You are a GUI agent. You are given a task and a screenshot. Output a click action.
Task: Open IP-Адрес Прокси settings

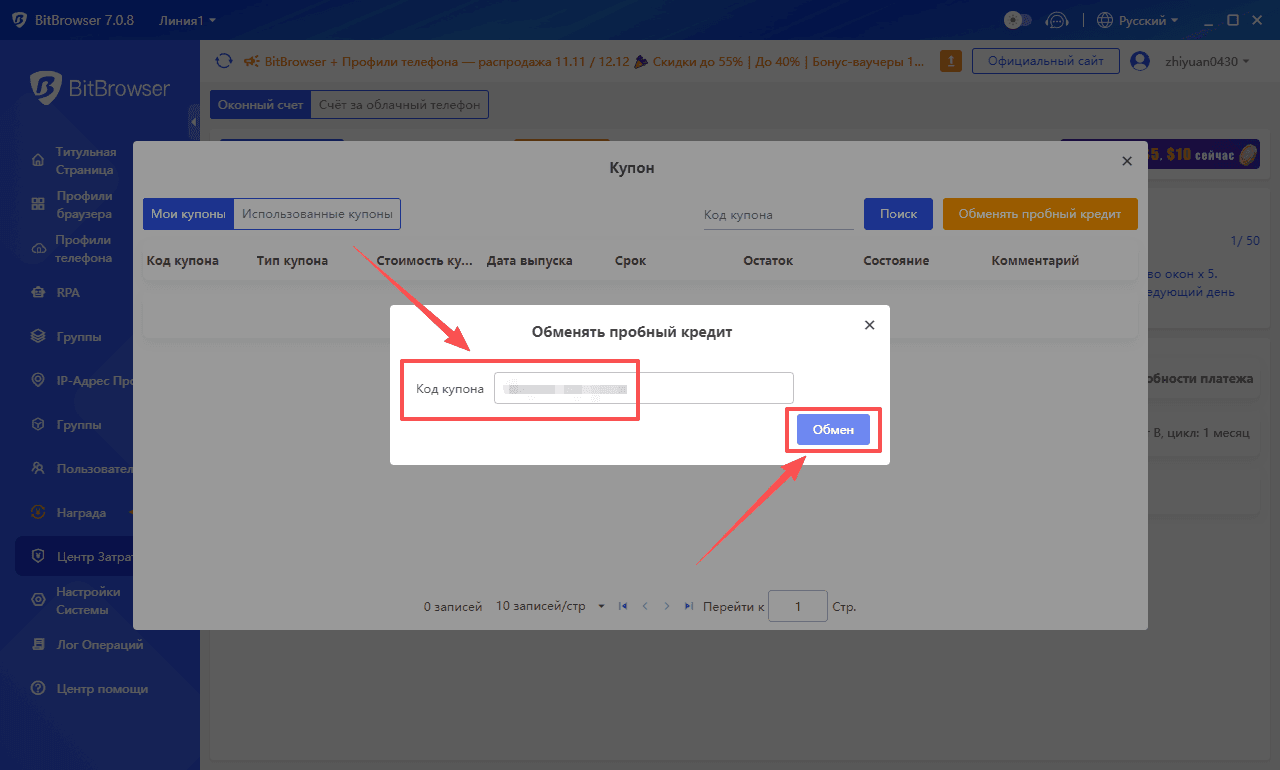click(x=40, y=380)
